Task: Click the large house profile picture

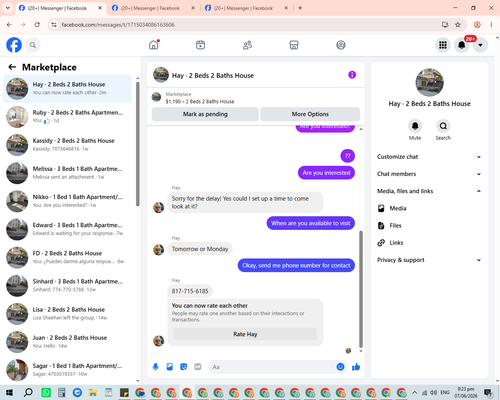Action: (429, 82)
